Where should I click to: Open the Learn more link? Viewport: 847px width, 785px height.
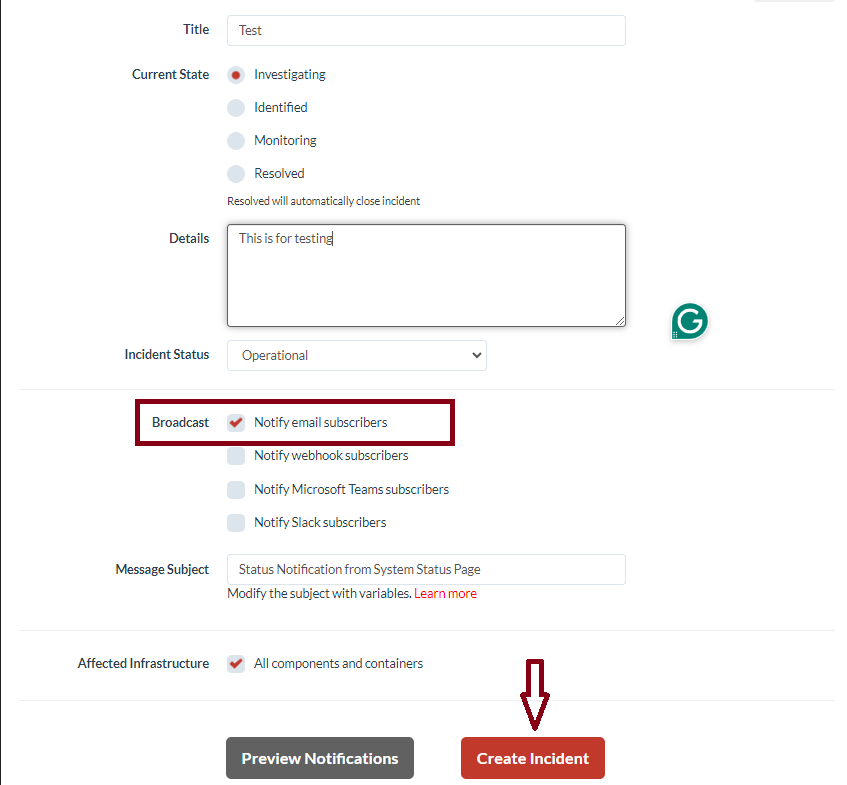tap(445, 593)
